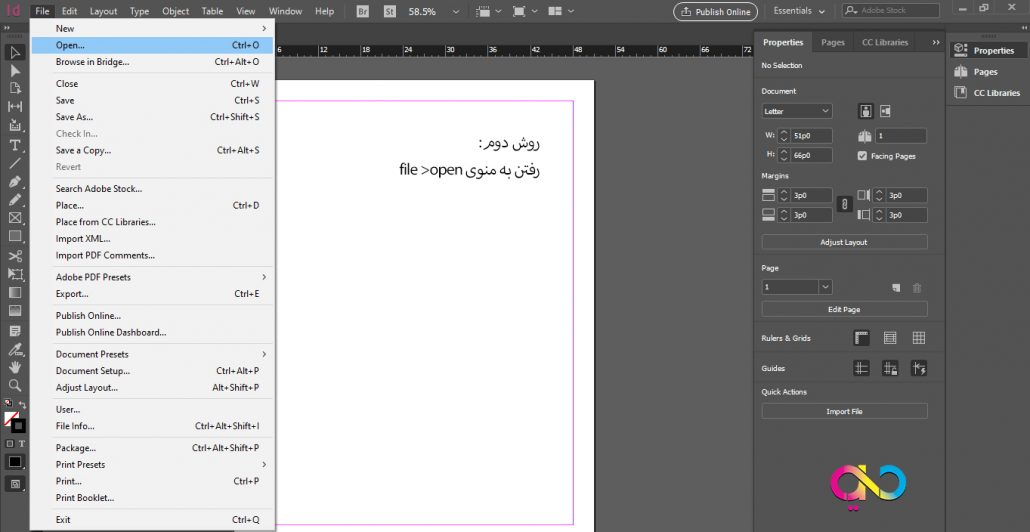Click CC Libraries icon in dock
Image resolution: width=1030 pixels, height=532 pixels.
(x=961, y=93)
